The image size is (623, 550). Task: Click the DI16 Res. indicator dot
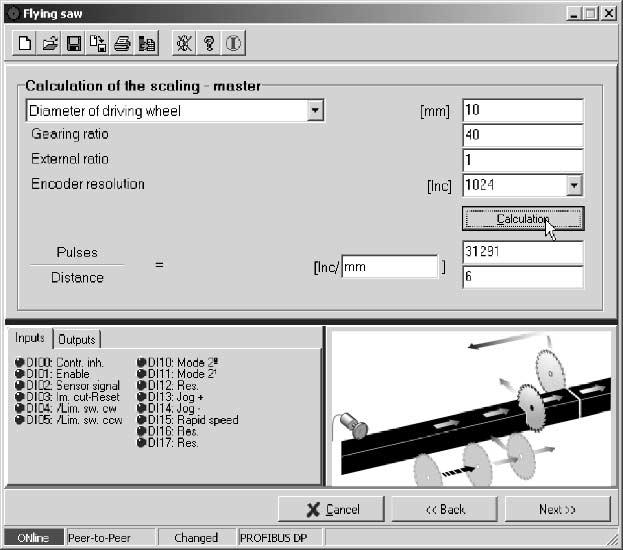click(141, 431)
